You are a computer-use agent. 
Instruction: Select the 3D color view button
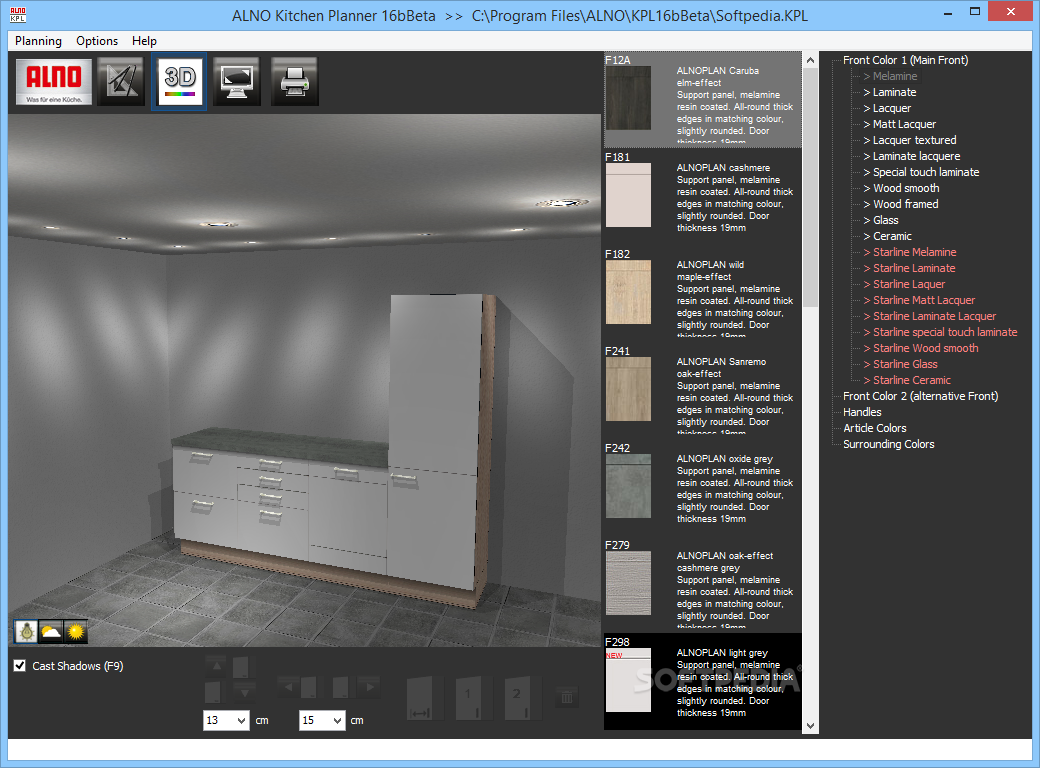(179, 81)
